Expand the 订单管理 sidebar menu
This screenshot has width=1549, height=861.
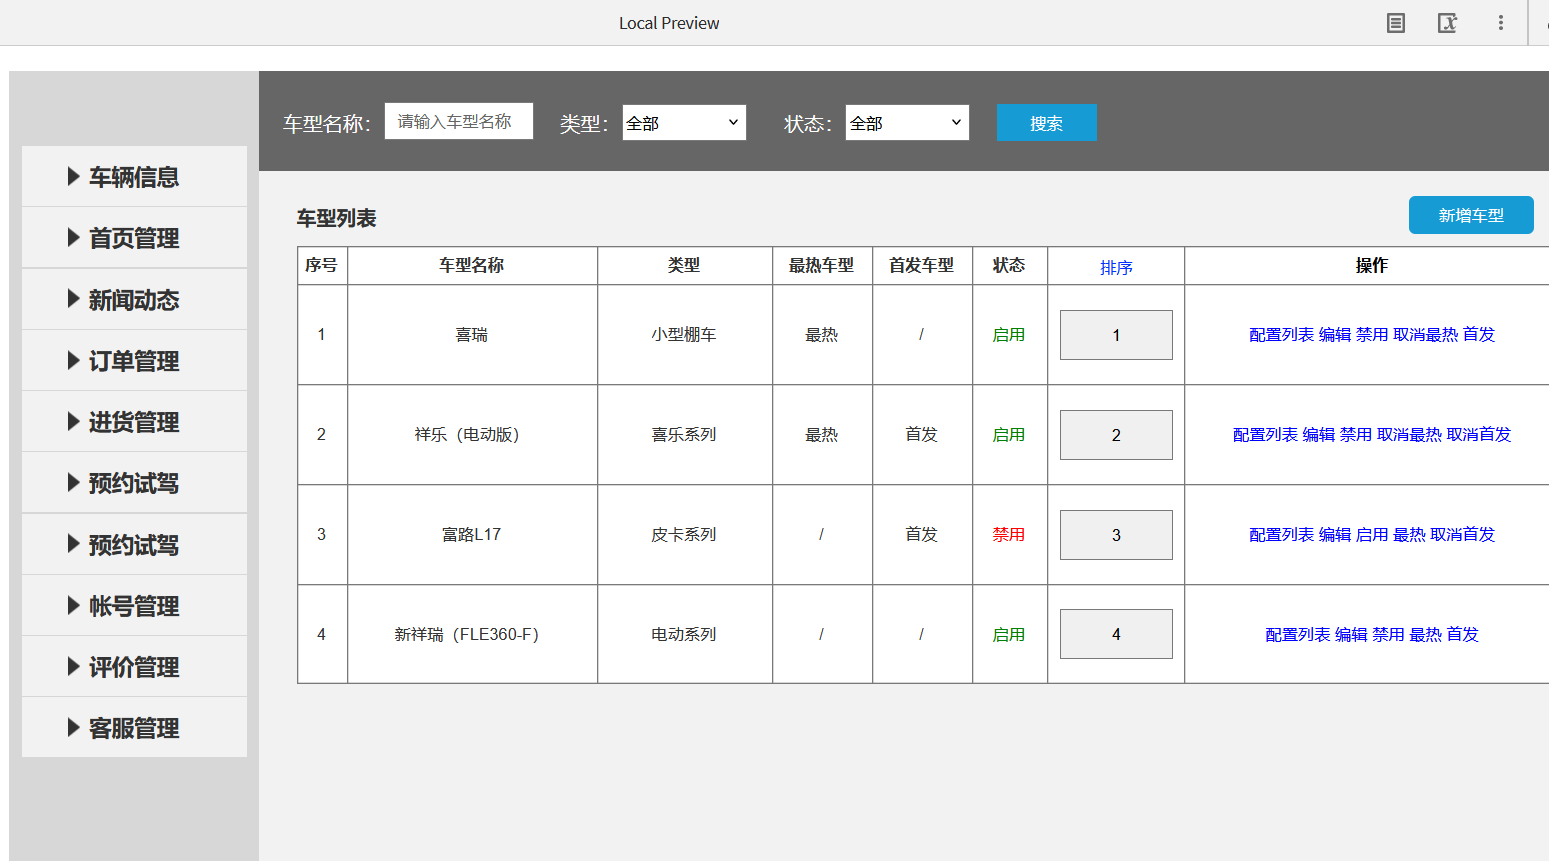pos(134,361)
